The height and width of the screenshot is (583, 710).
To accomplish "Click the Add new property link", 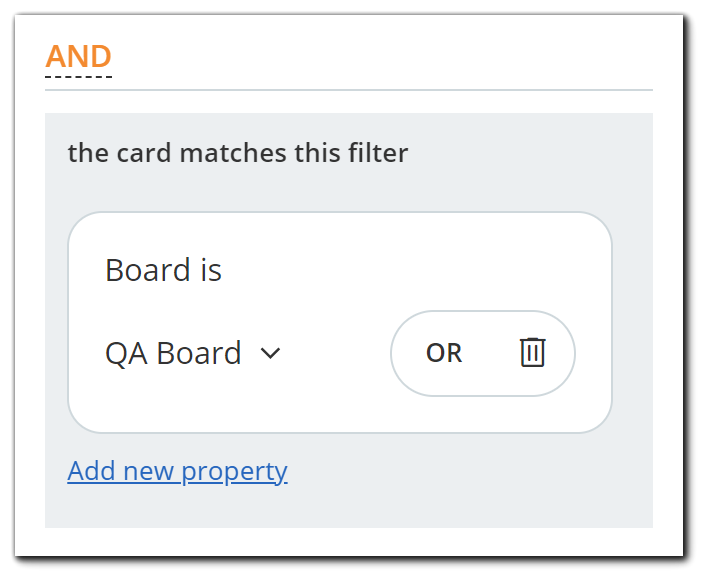I will pyautogui.click(x=177, y=471).
